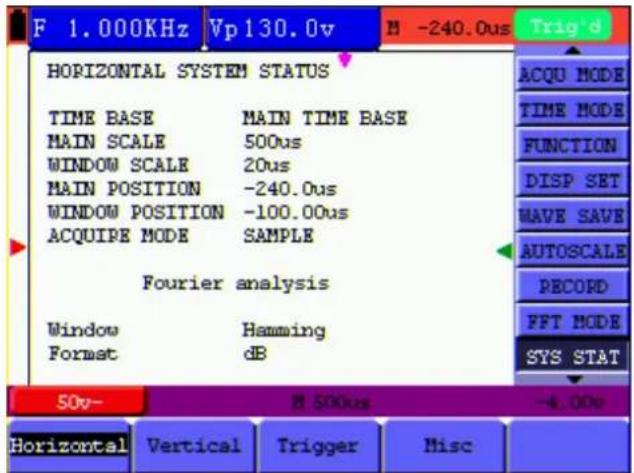
Task: Click the ACQUIRE MODE label
Action: coord(118,236)
